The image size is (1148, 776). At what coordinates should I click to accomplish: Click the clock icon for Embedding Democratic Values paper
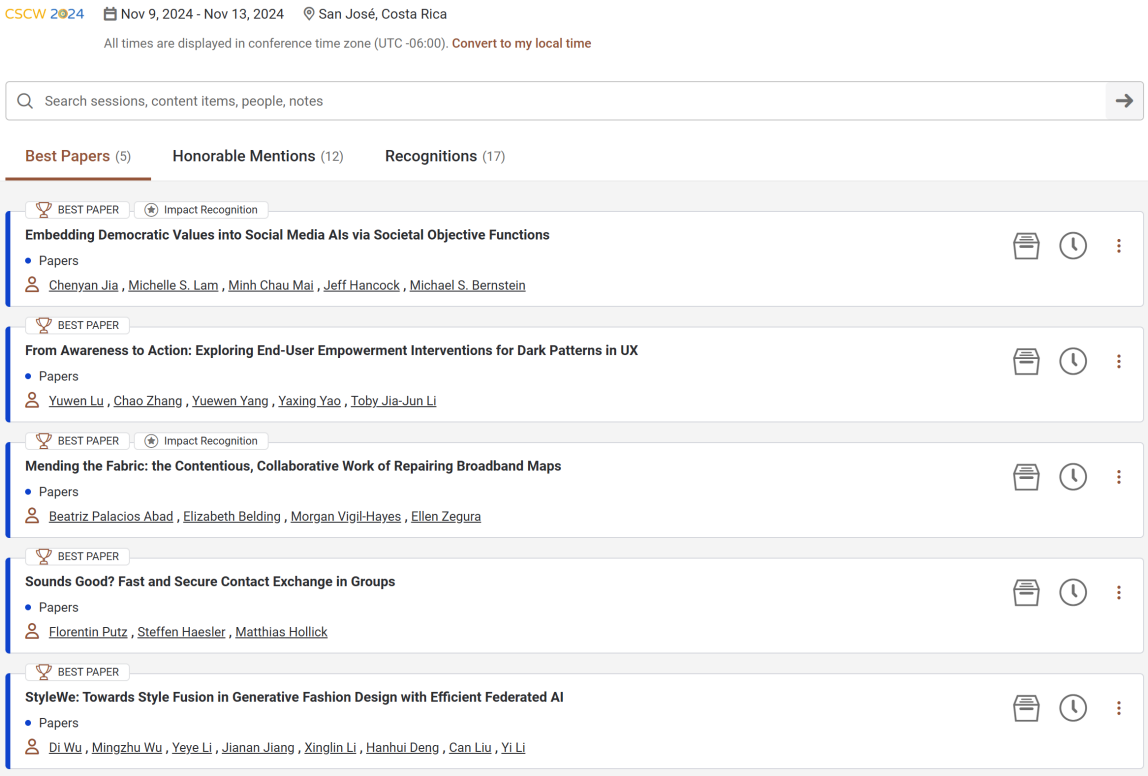click(x=1073, y=246)
